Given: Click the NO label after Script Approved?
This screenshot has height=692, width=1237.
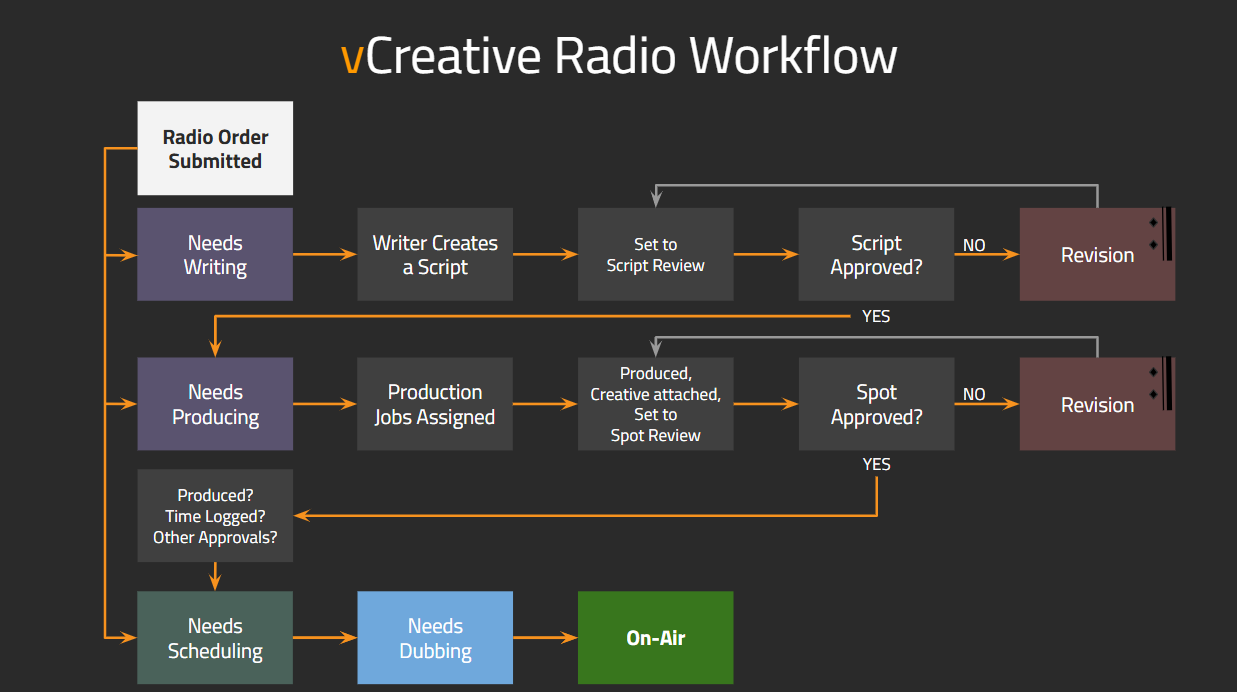Looking at the screenshot, I should pos(974,245).
